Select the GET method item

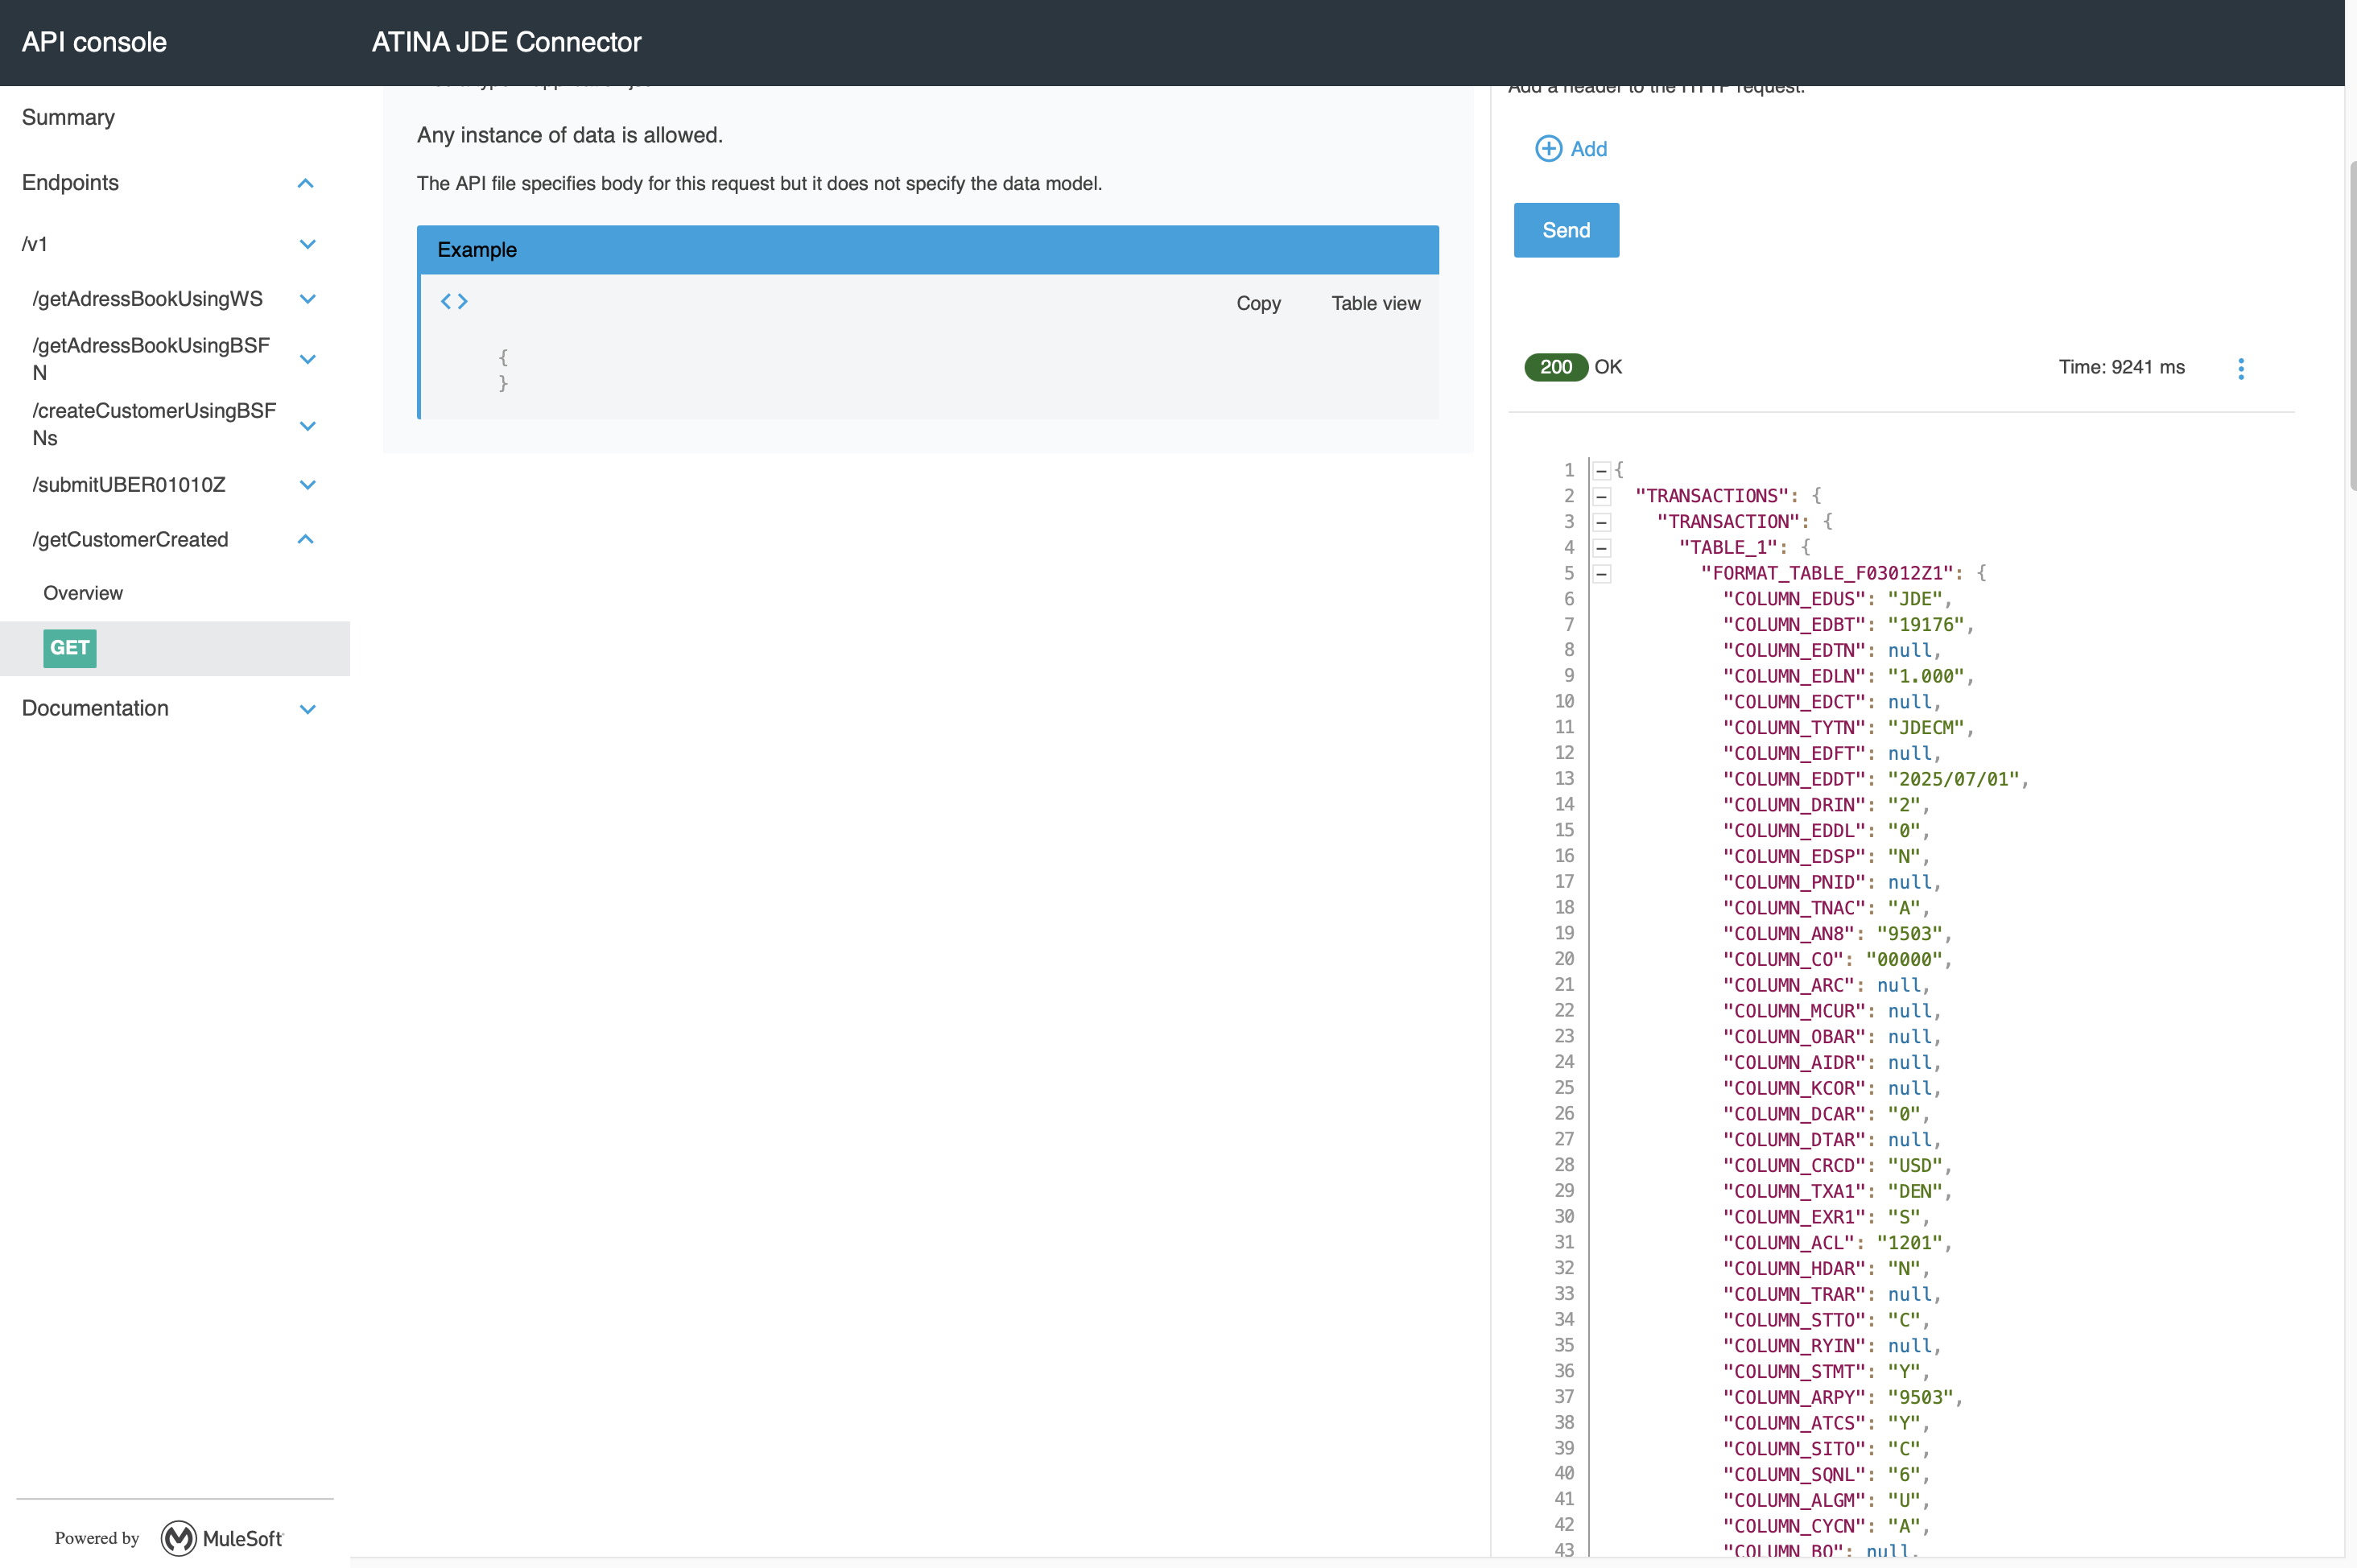point(70,648)
